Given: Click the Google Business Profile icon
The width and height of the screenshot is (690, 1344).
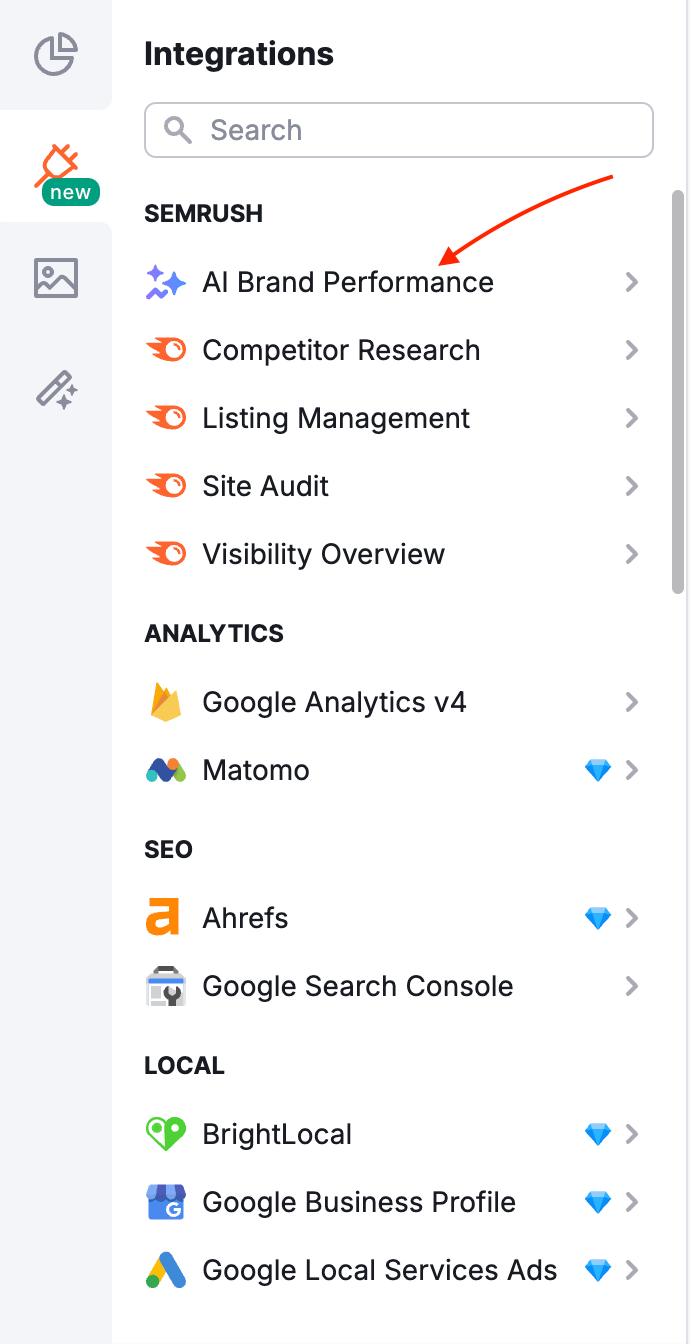Looking at the screenshot, I should point(166,1201).
